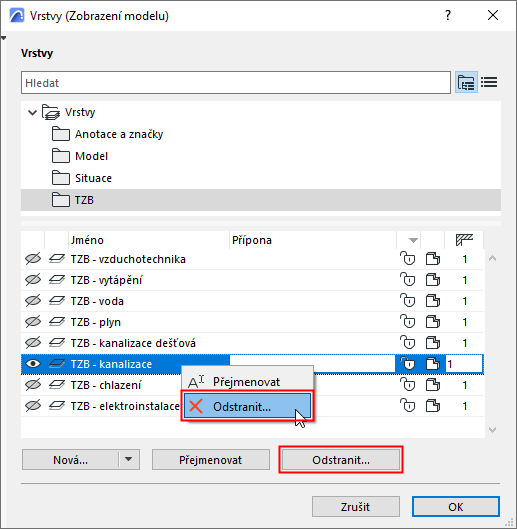The height and width of the screenshot is (529, 517).
Task: Select the Situace folder
Action: 93,178
